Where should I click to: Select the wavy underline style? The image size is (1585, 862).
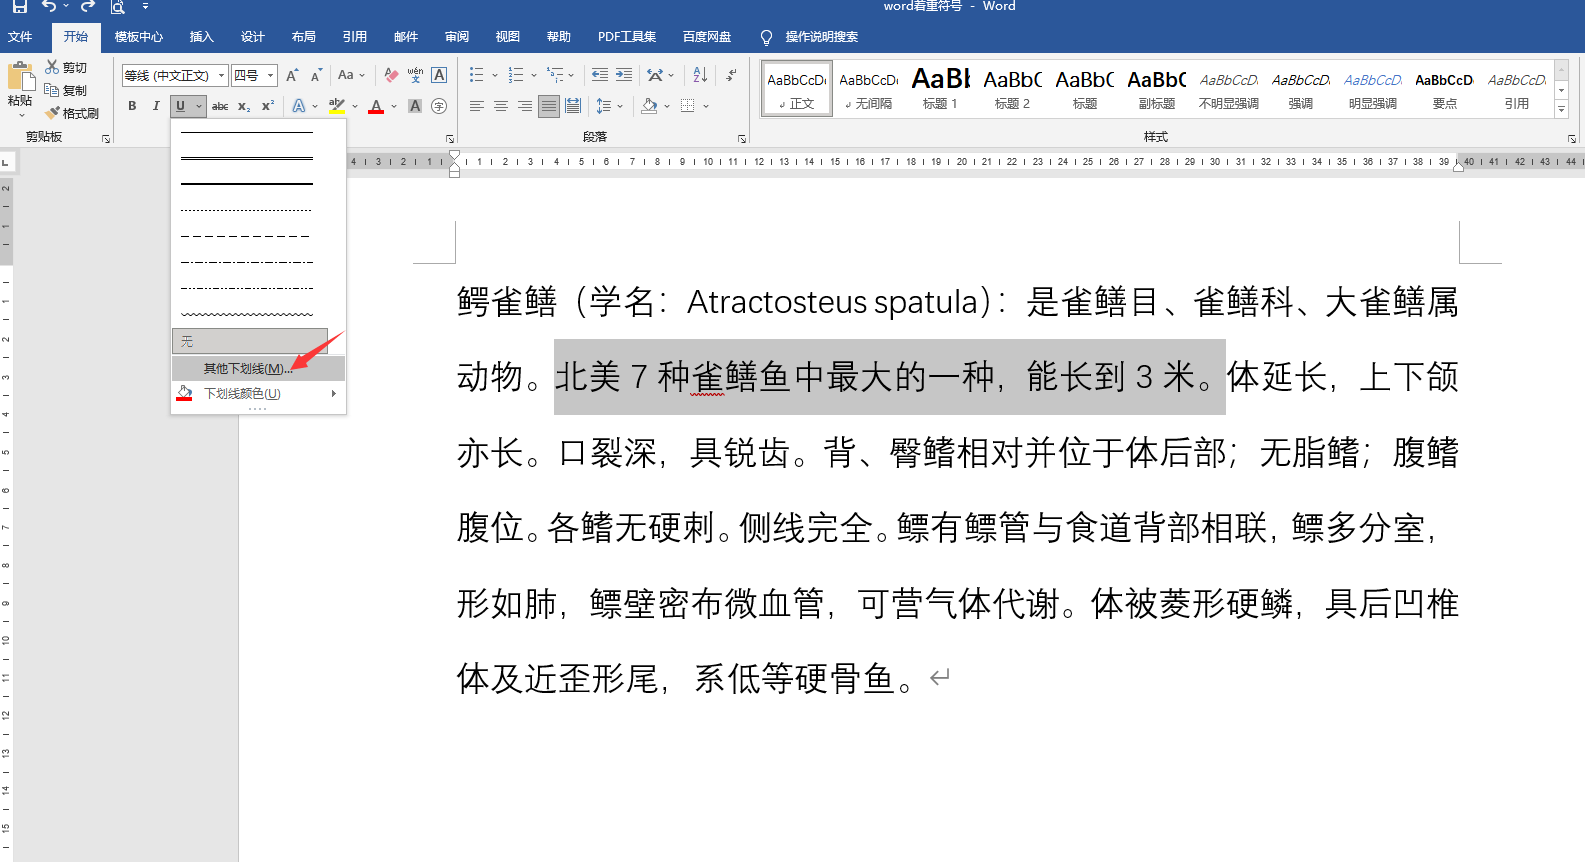click(x=247, y=314)
